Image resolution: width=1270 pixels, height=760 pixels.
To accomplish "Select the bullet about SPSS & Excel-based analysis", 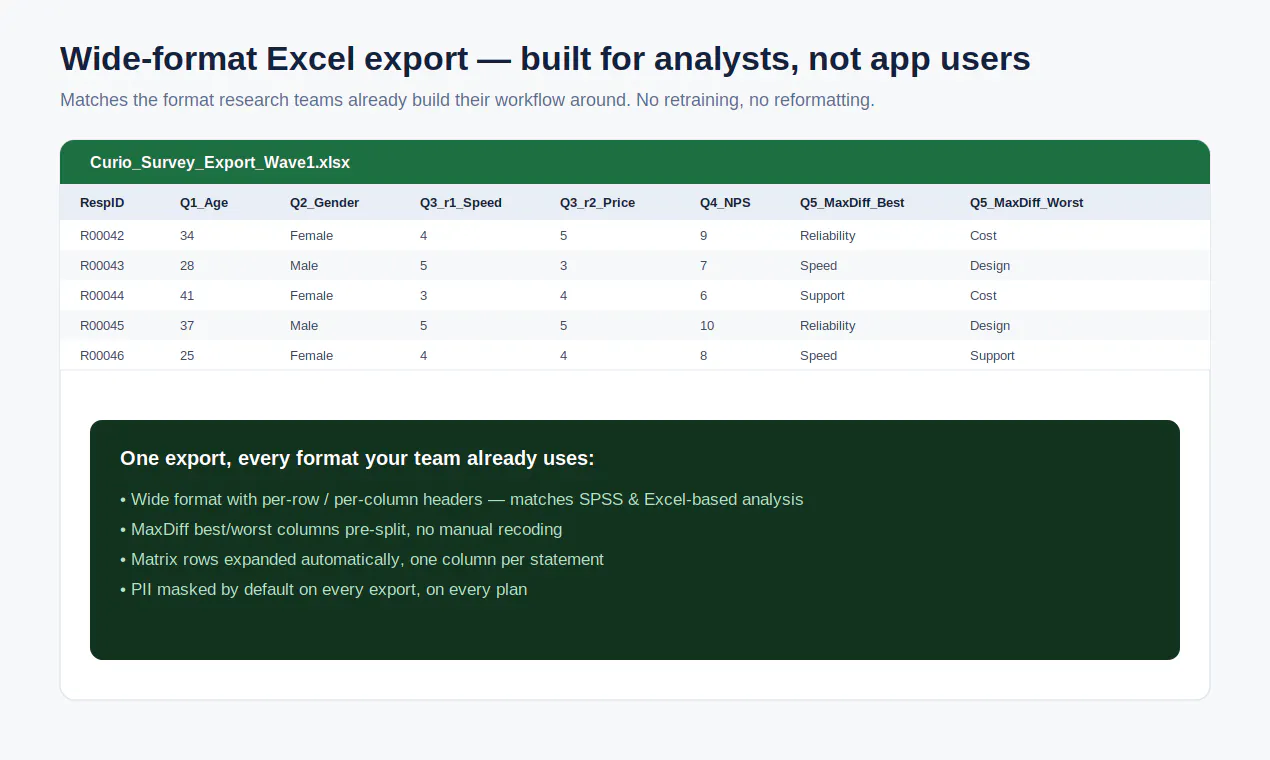I will (461, 499).
